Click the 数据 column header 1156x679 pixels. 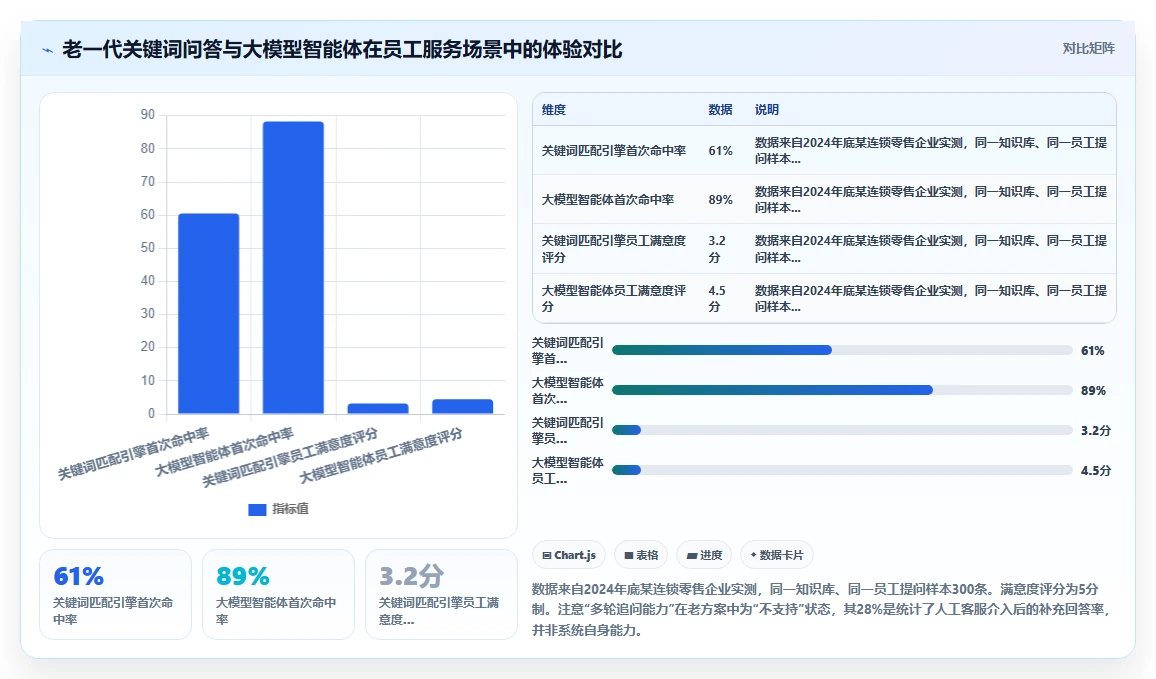(720, 110)
